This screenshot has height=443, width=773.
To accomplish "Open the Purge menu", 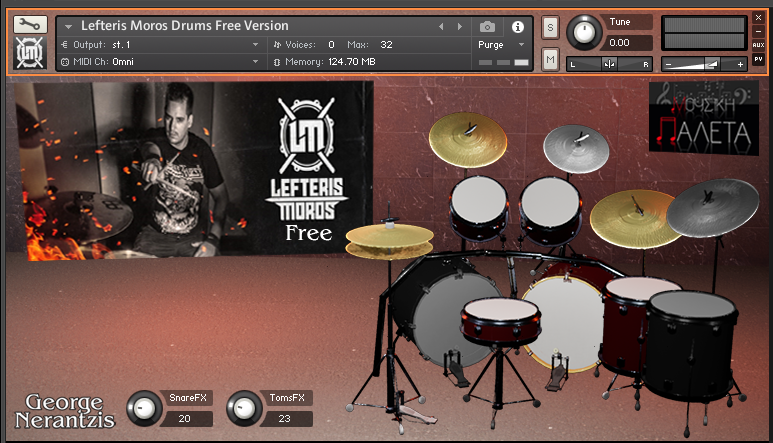I will pos(501,45).
